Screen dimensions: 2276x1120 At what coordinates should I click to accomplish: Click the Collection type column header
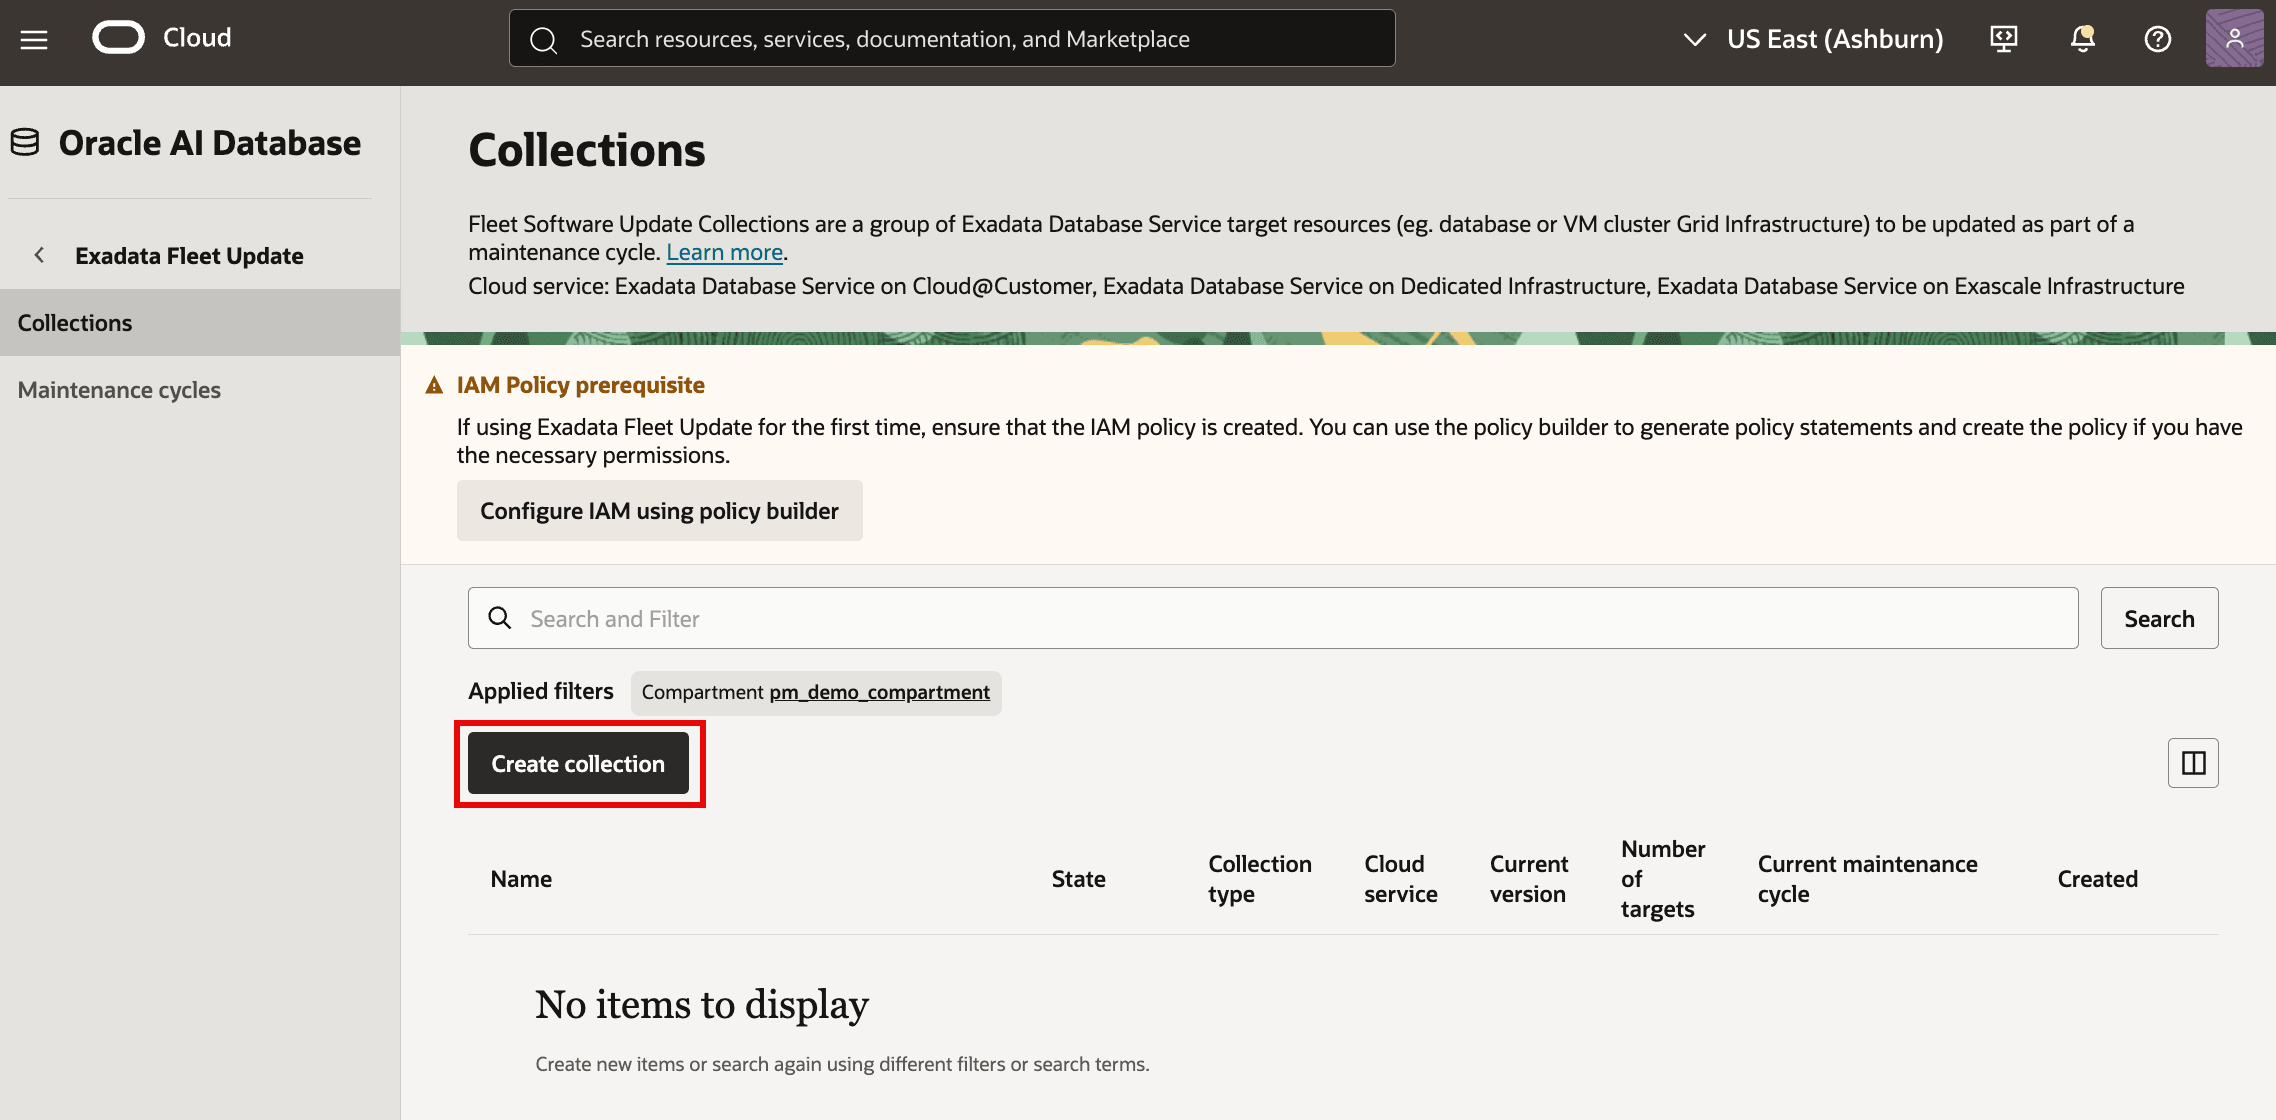[x=1260, y=879]
